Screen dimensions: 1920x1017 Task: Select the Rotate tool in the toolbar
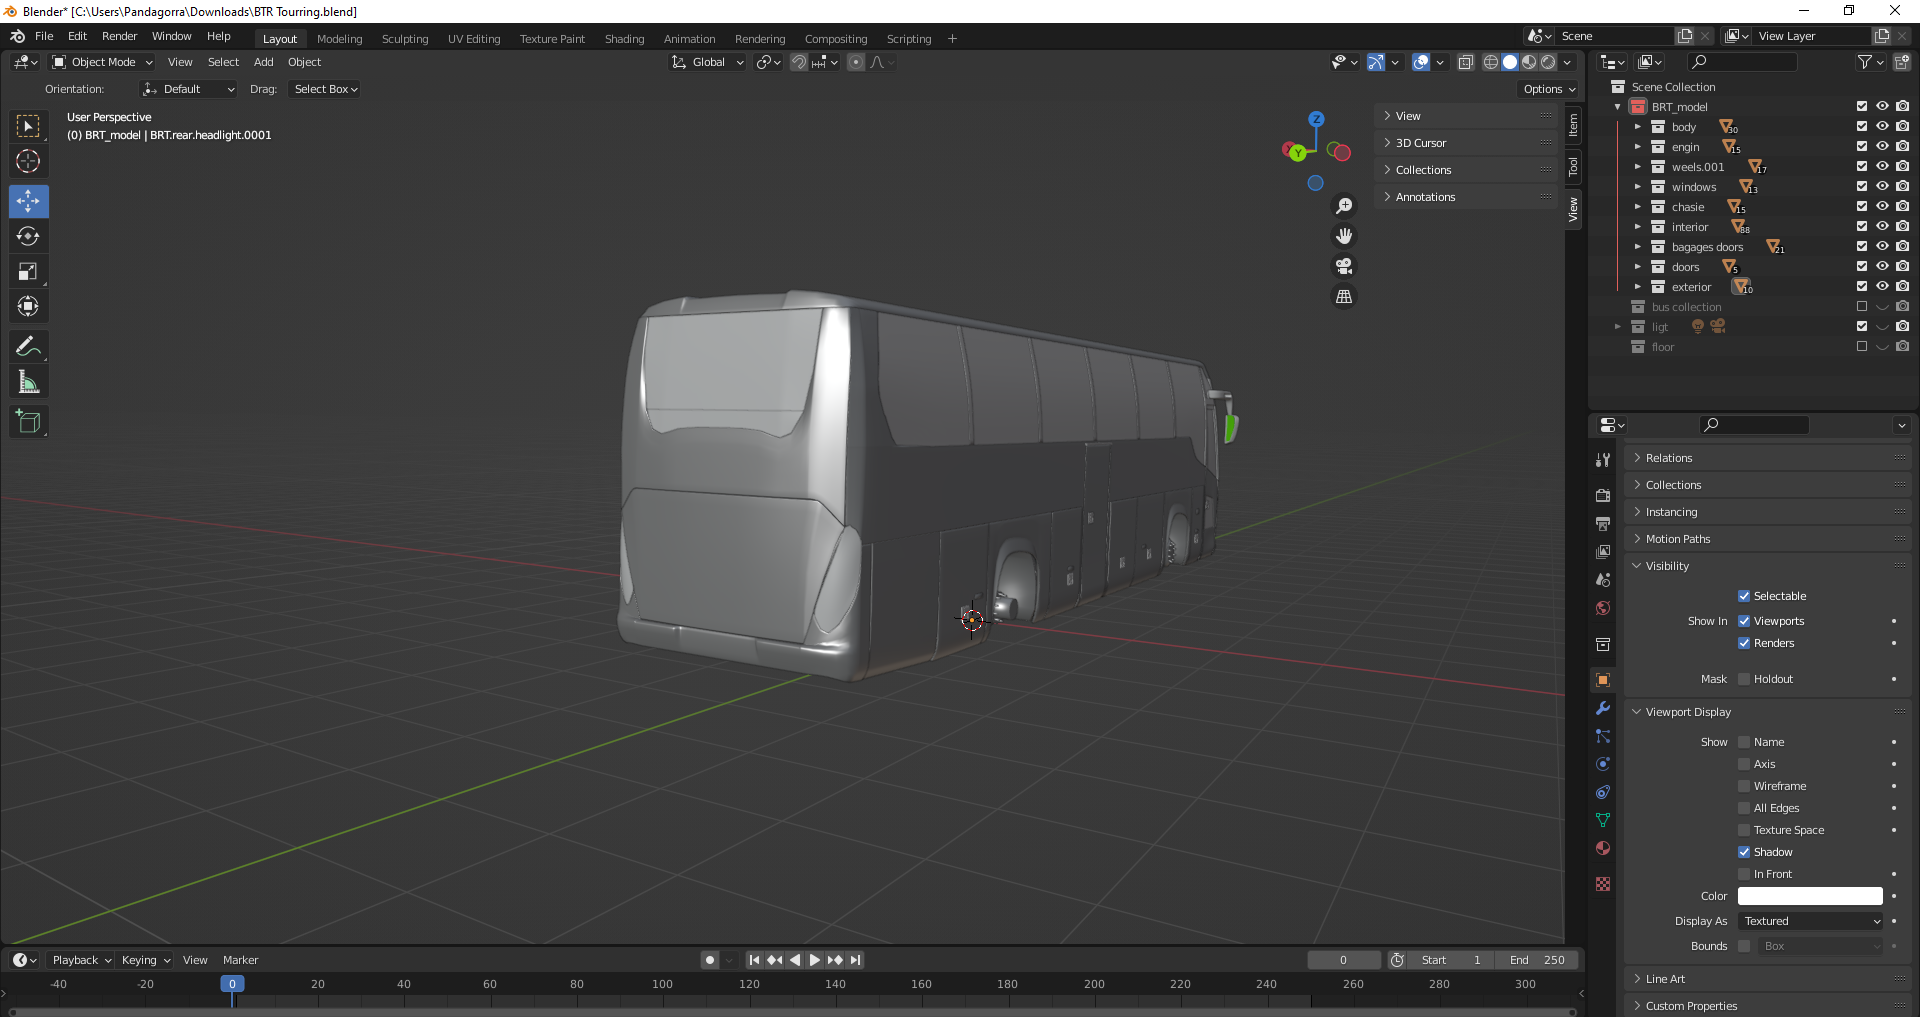pos(28,237)
